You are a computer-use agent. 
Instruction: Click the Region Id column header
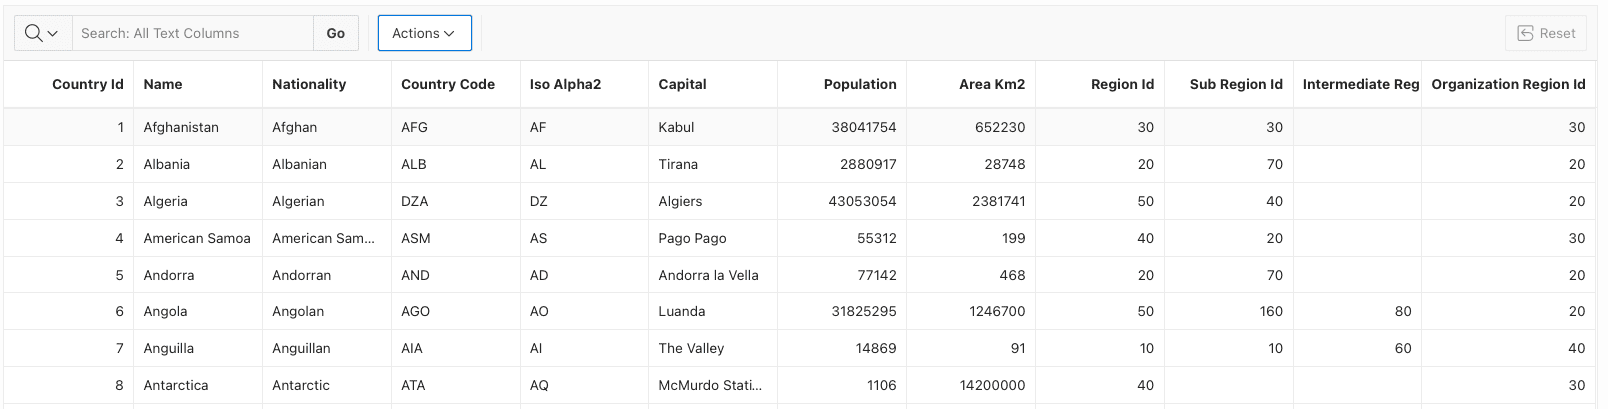click(1122, 84)
